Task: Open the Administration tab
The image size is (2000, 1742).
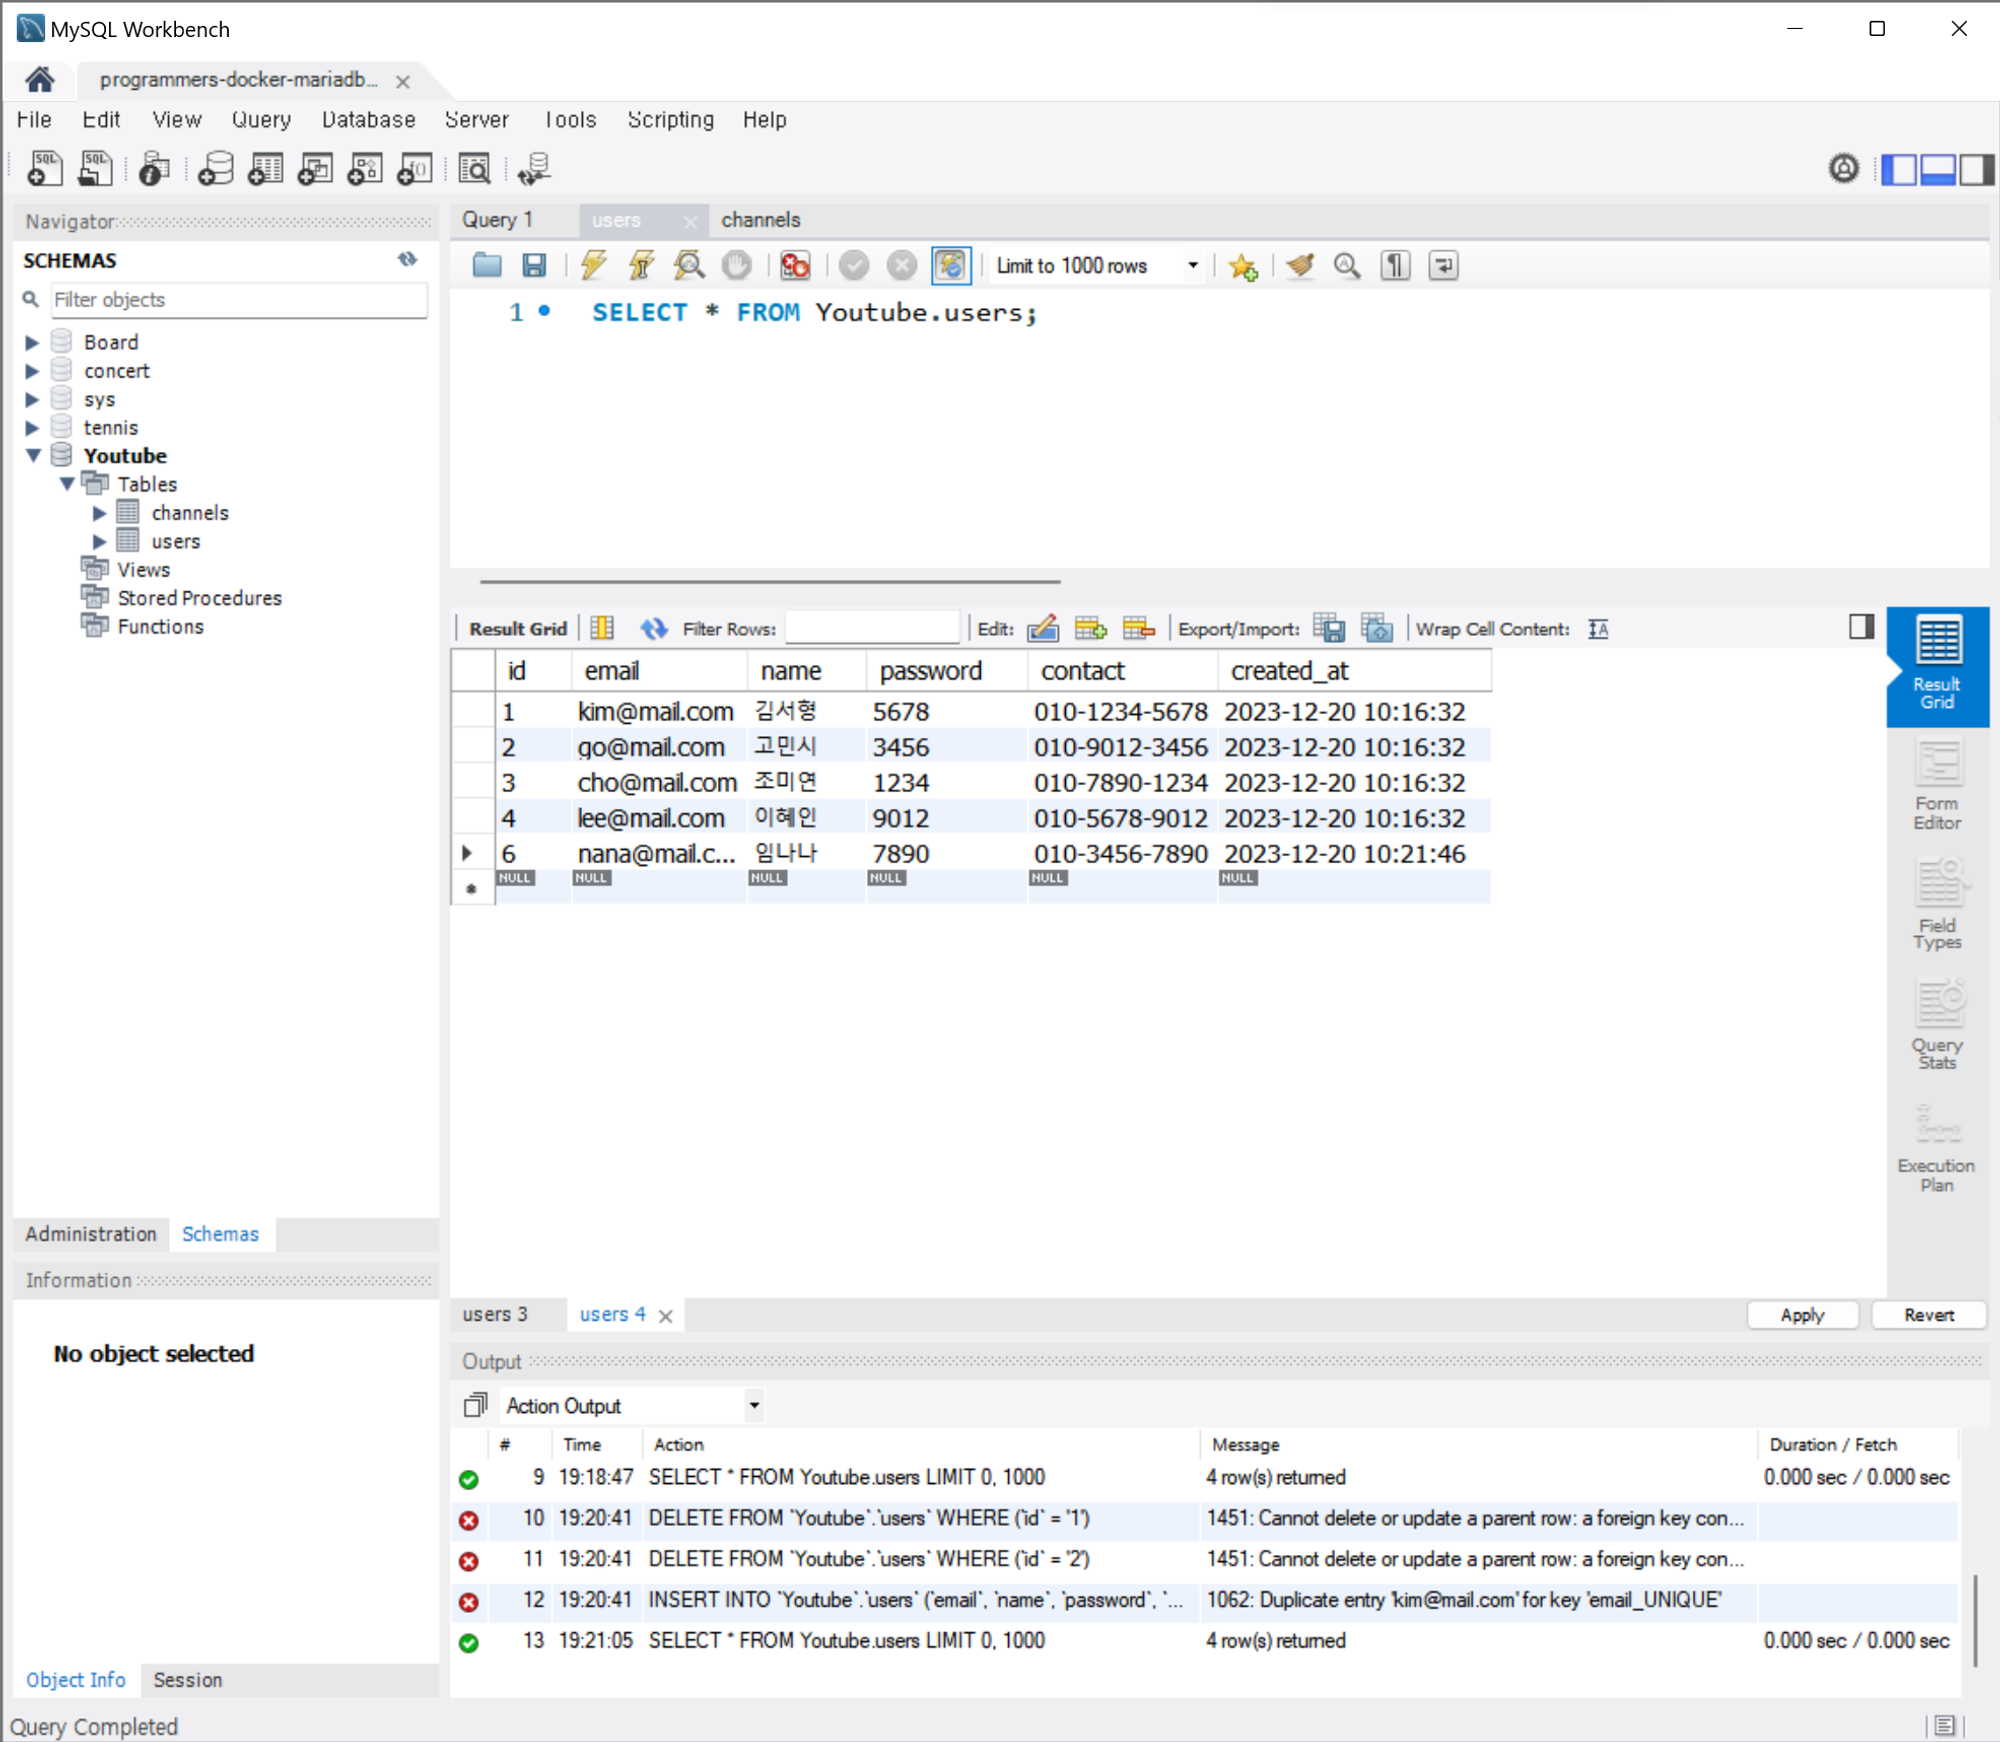Action: pos(91,1234)
